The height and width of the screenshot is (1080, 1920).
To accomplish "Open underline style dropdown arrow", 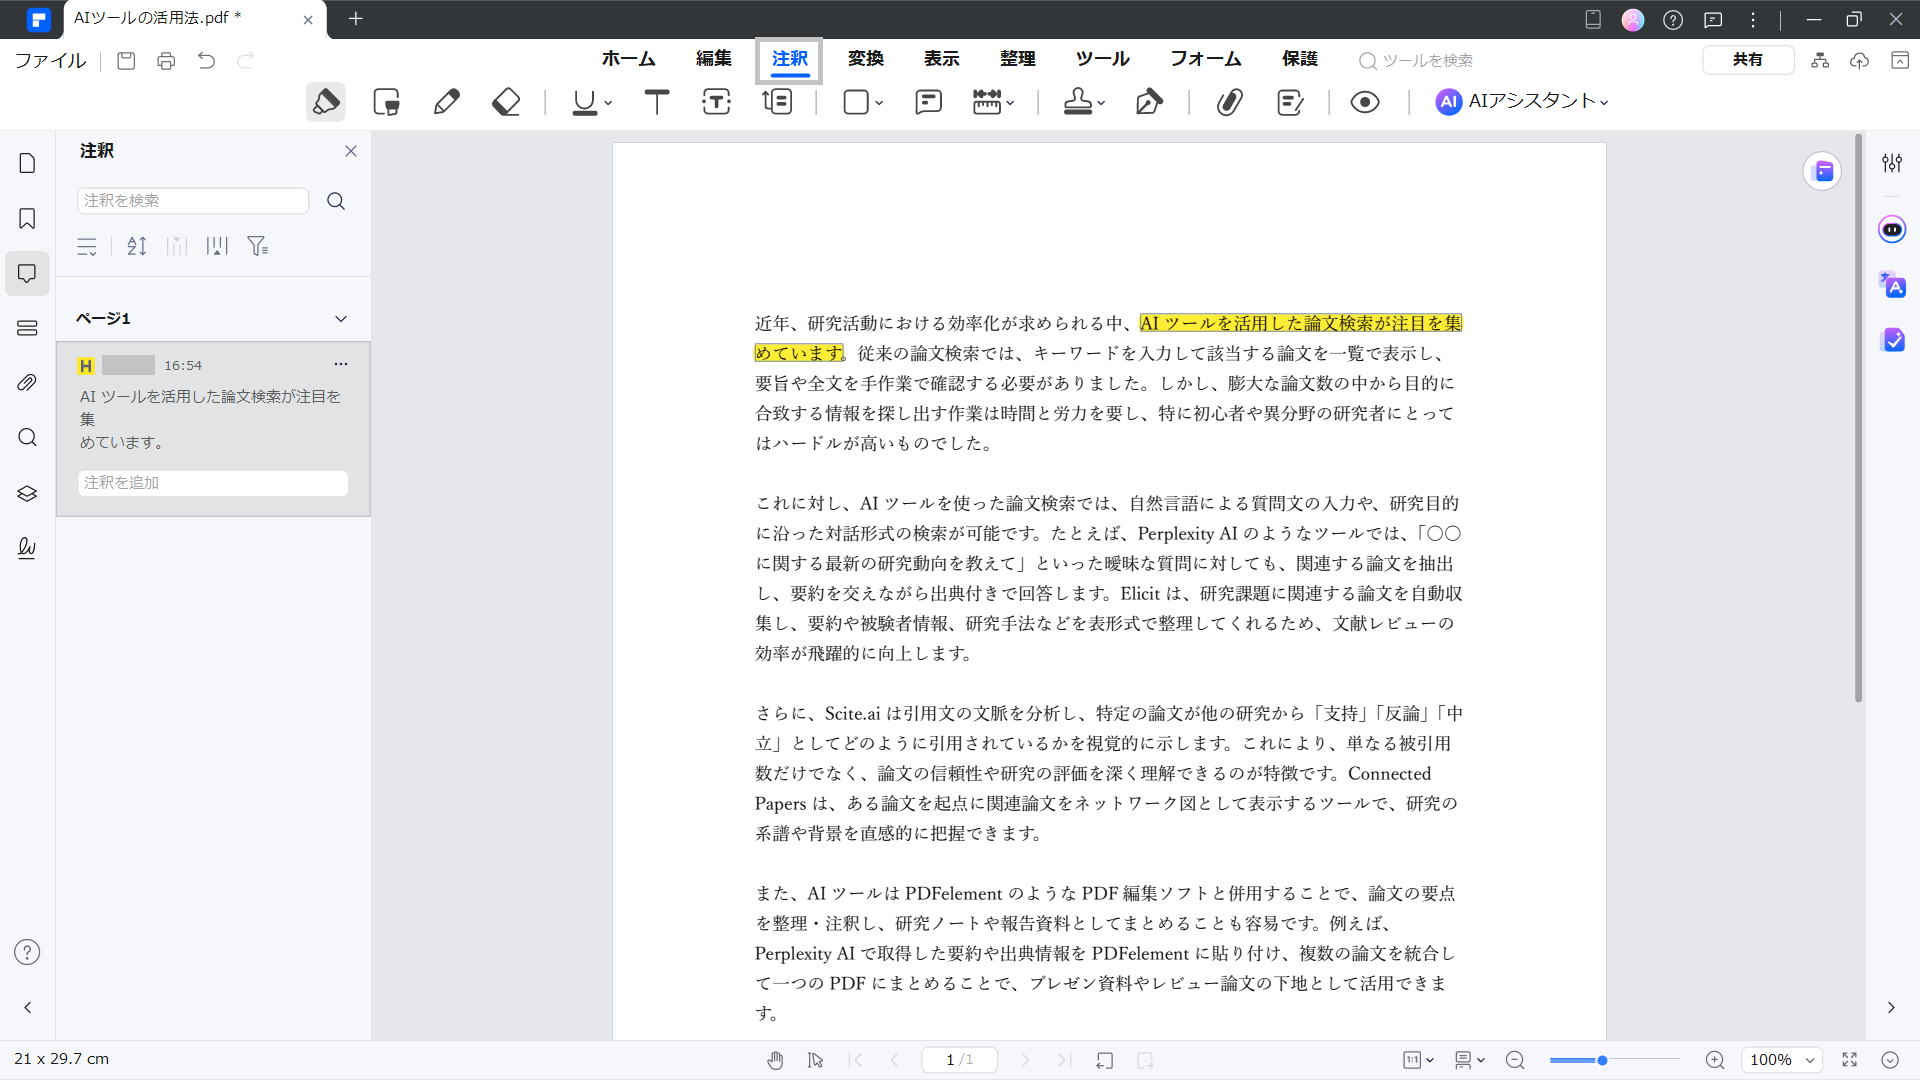I will (608, 103).
